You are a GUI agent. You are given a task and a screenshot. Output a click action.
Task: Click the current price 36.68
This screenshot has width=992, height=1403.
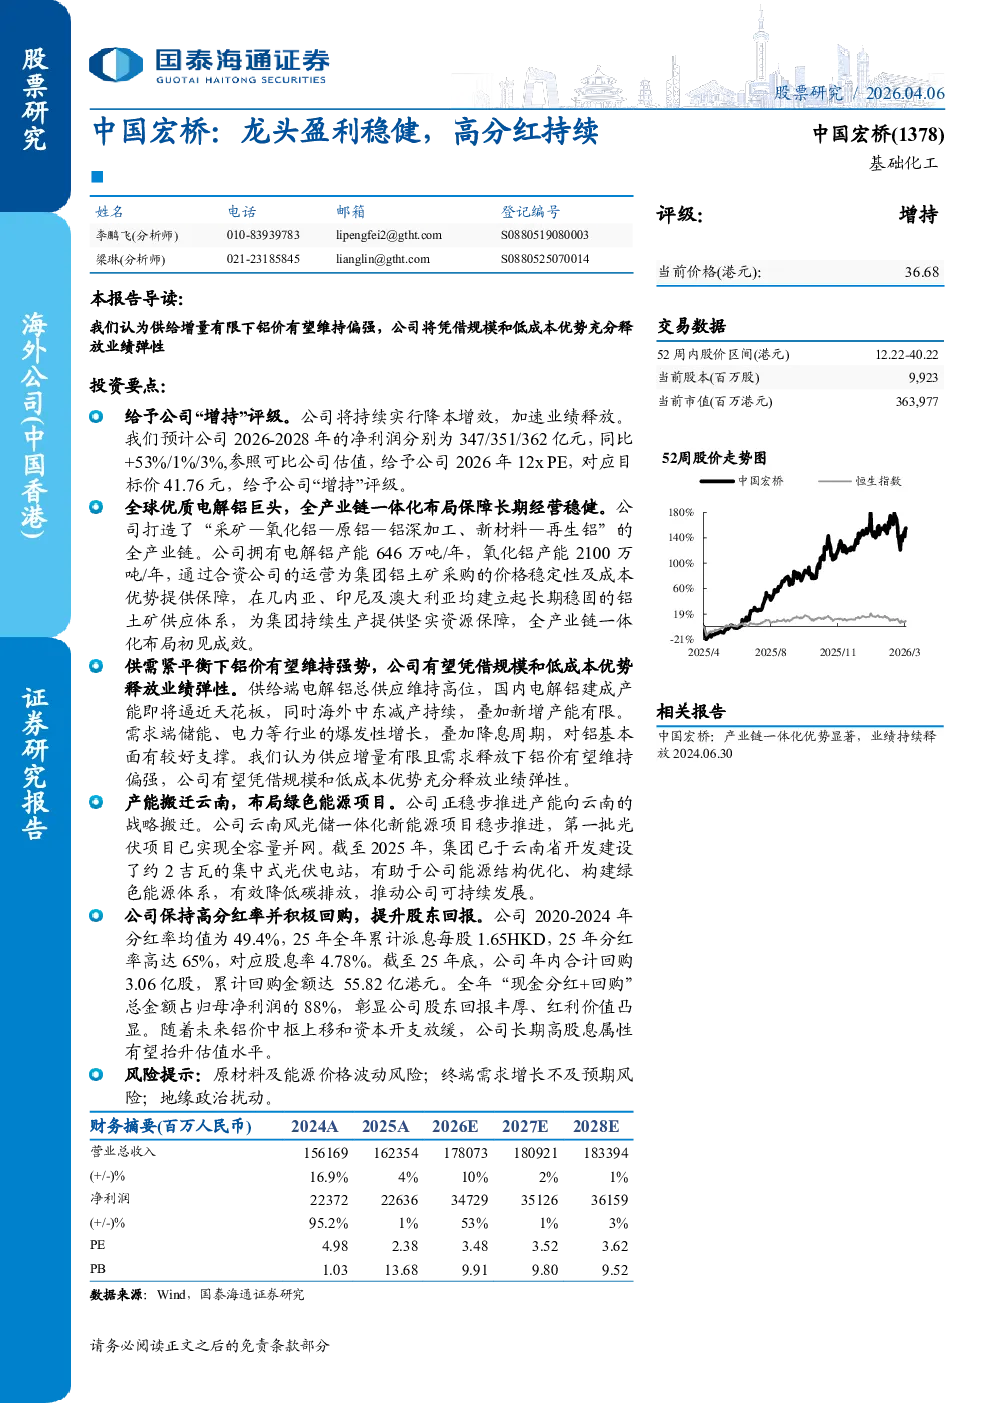pos(922,272)
